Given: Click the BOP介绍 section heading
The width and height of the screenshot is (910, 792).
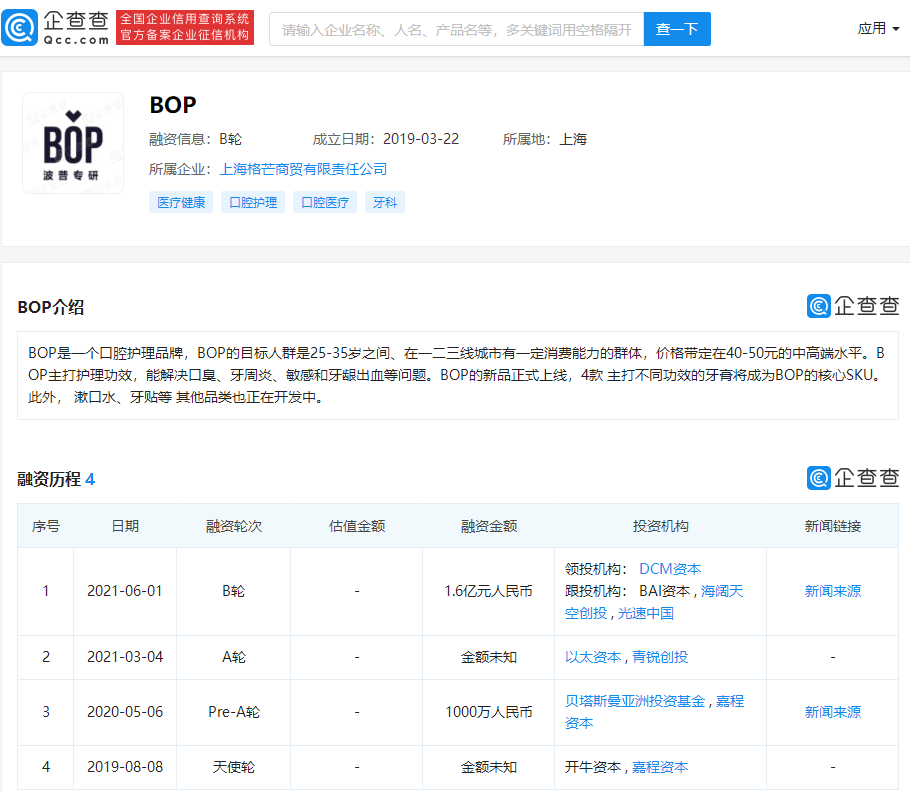Looking at the screenshot, I should pos(51,307).
